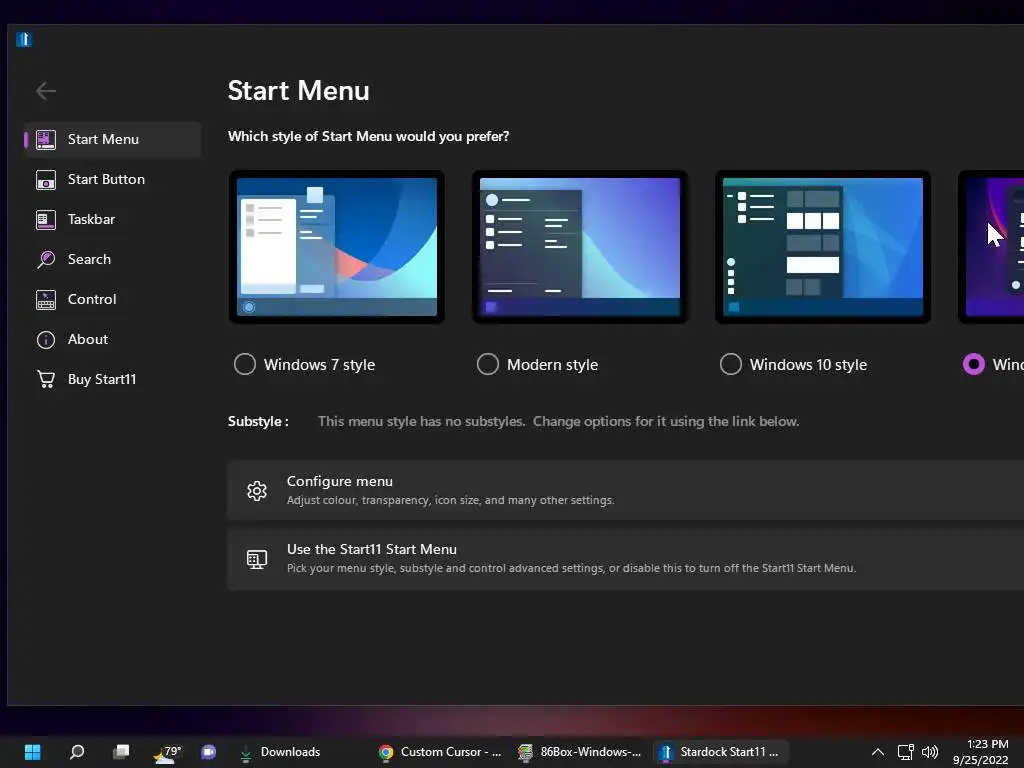Click the Search magnifier sidebar icon
Image resolution: width=1024 pixels, height=768 pixels.
pos(46,259)
